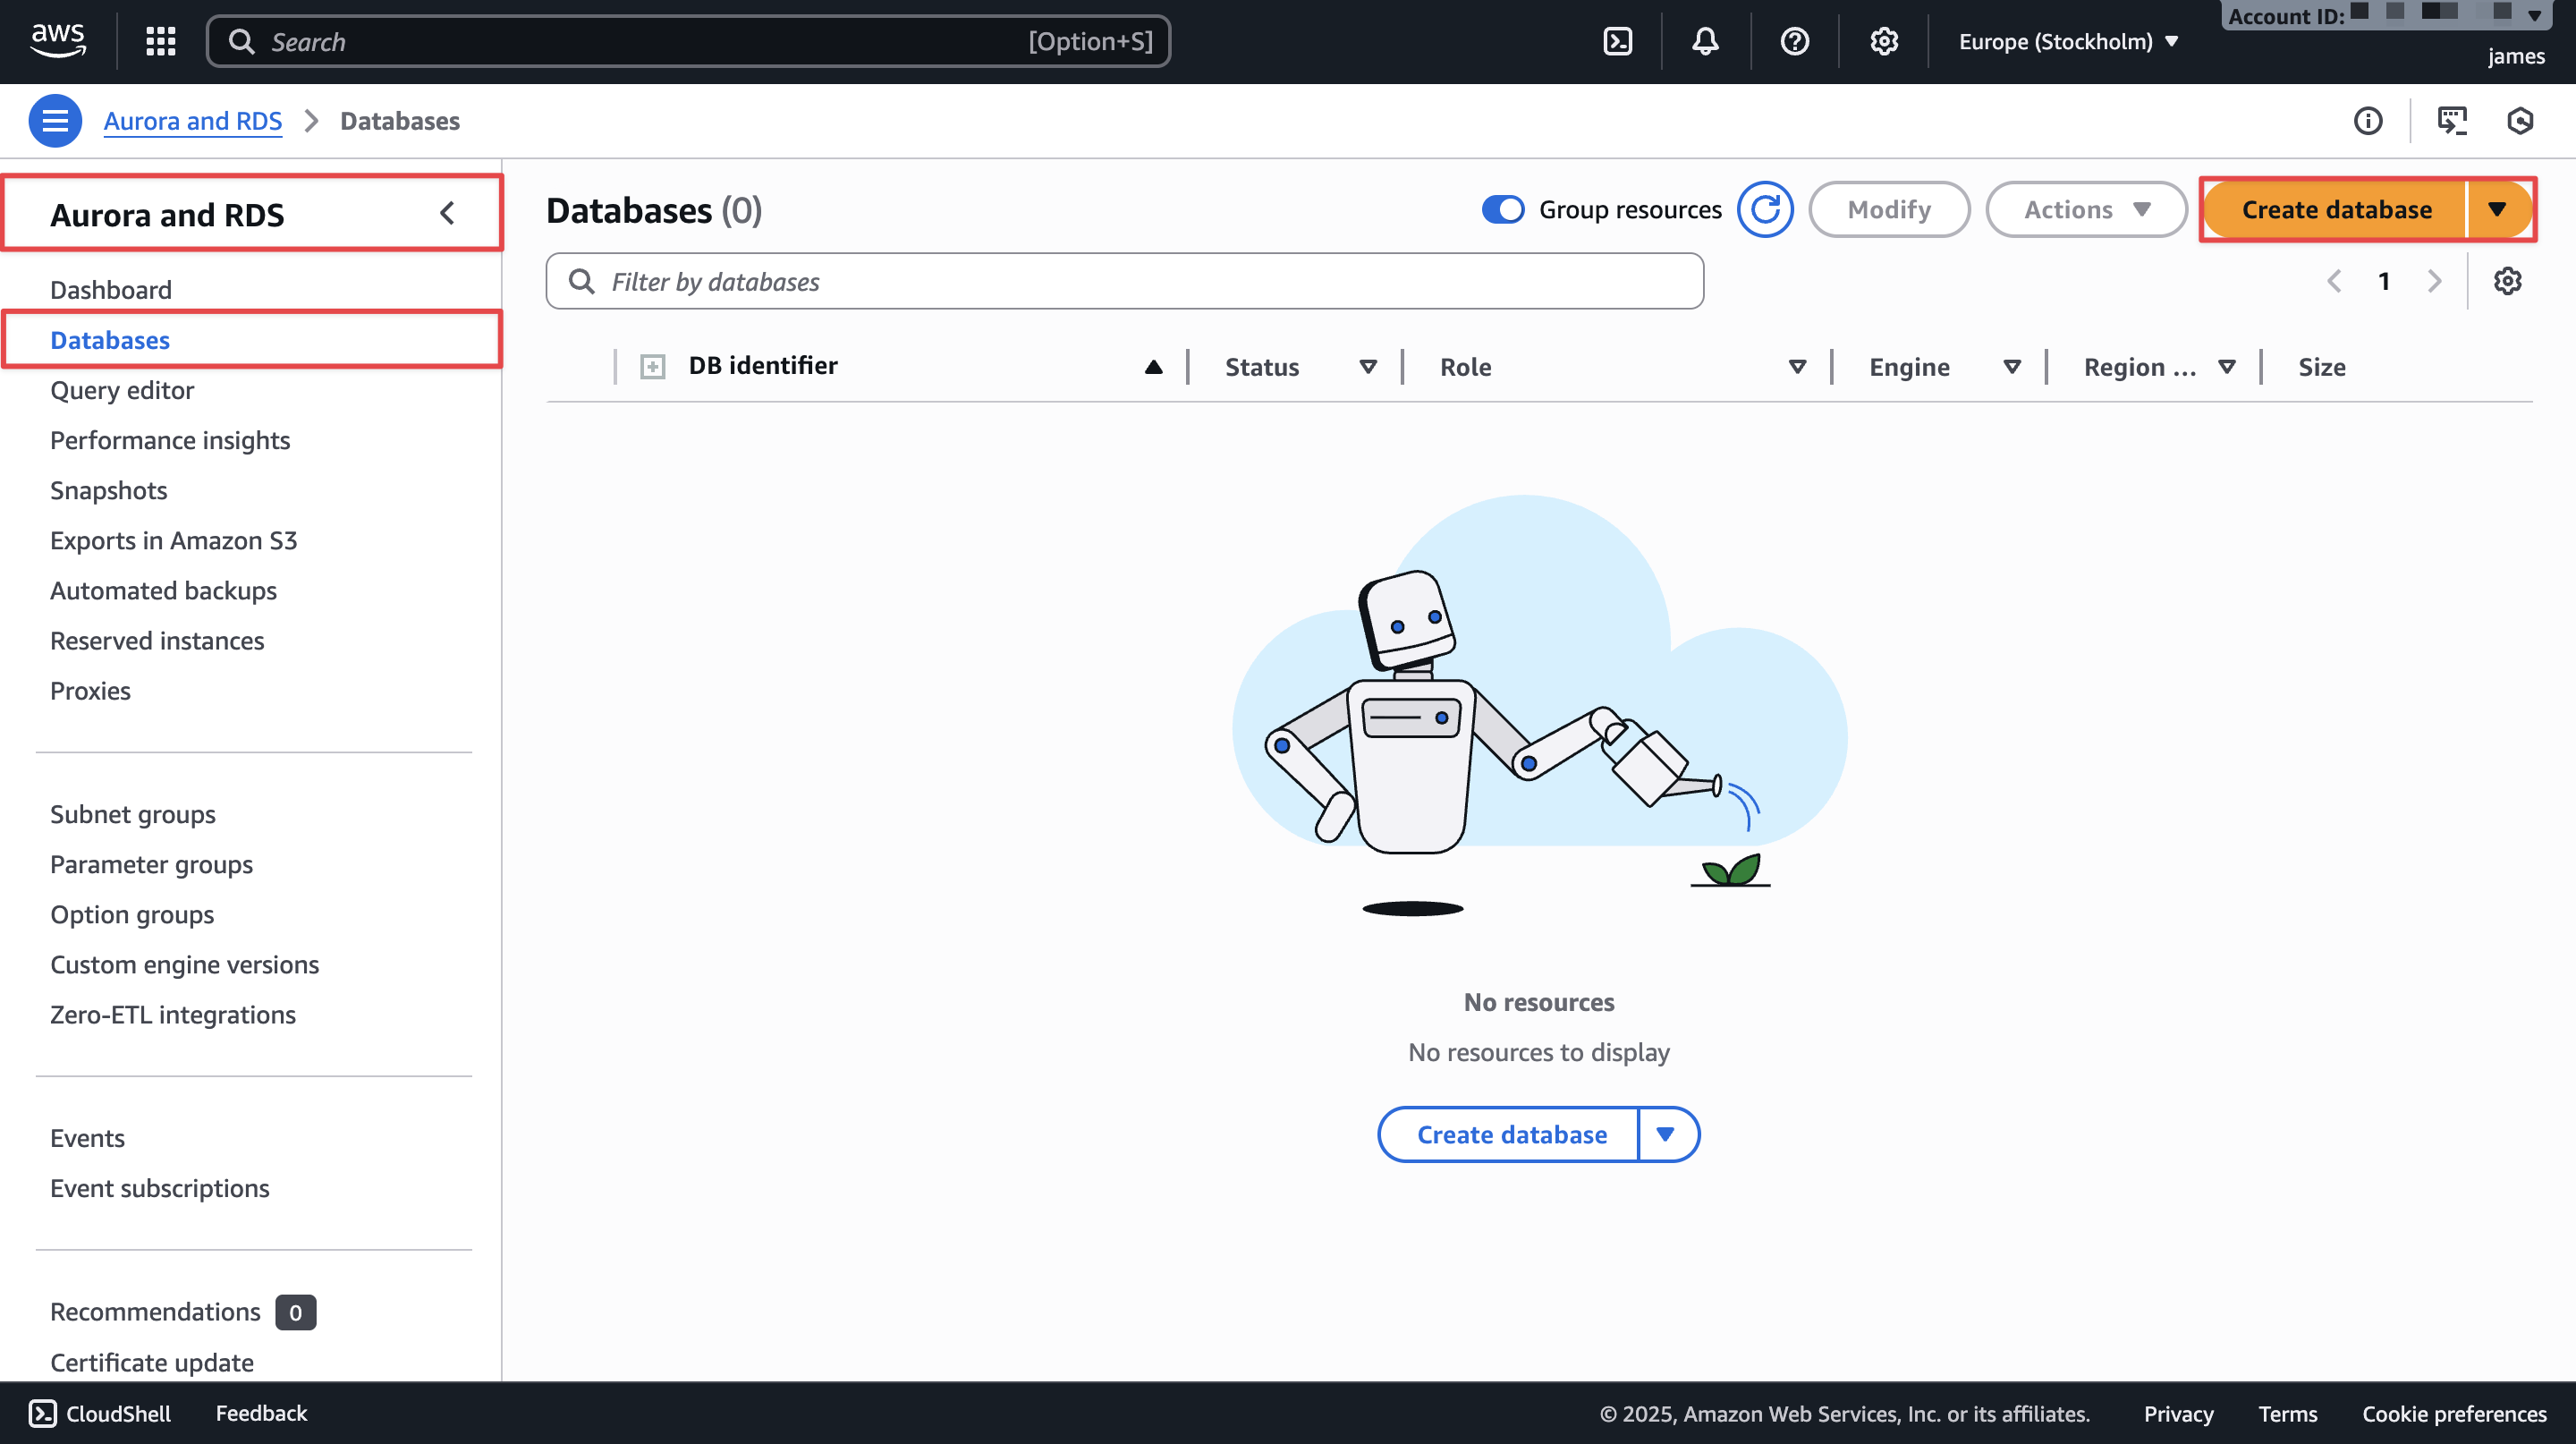Collapse the Aurora and RDS sidebar

tap(447, 214)
